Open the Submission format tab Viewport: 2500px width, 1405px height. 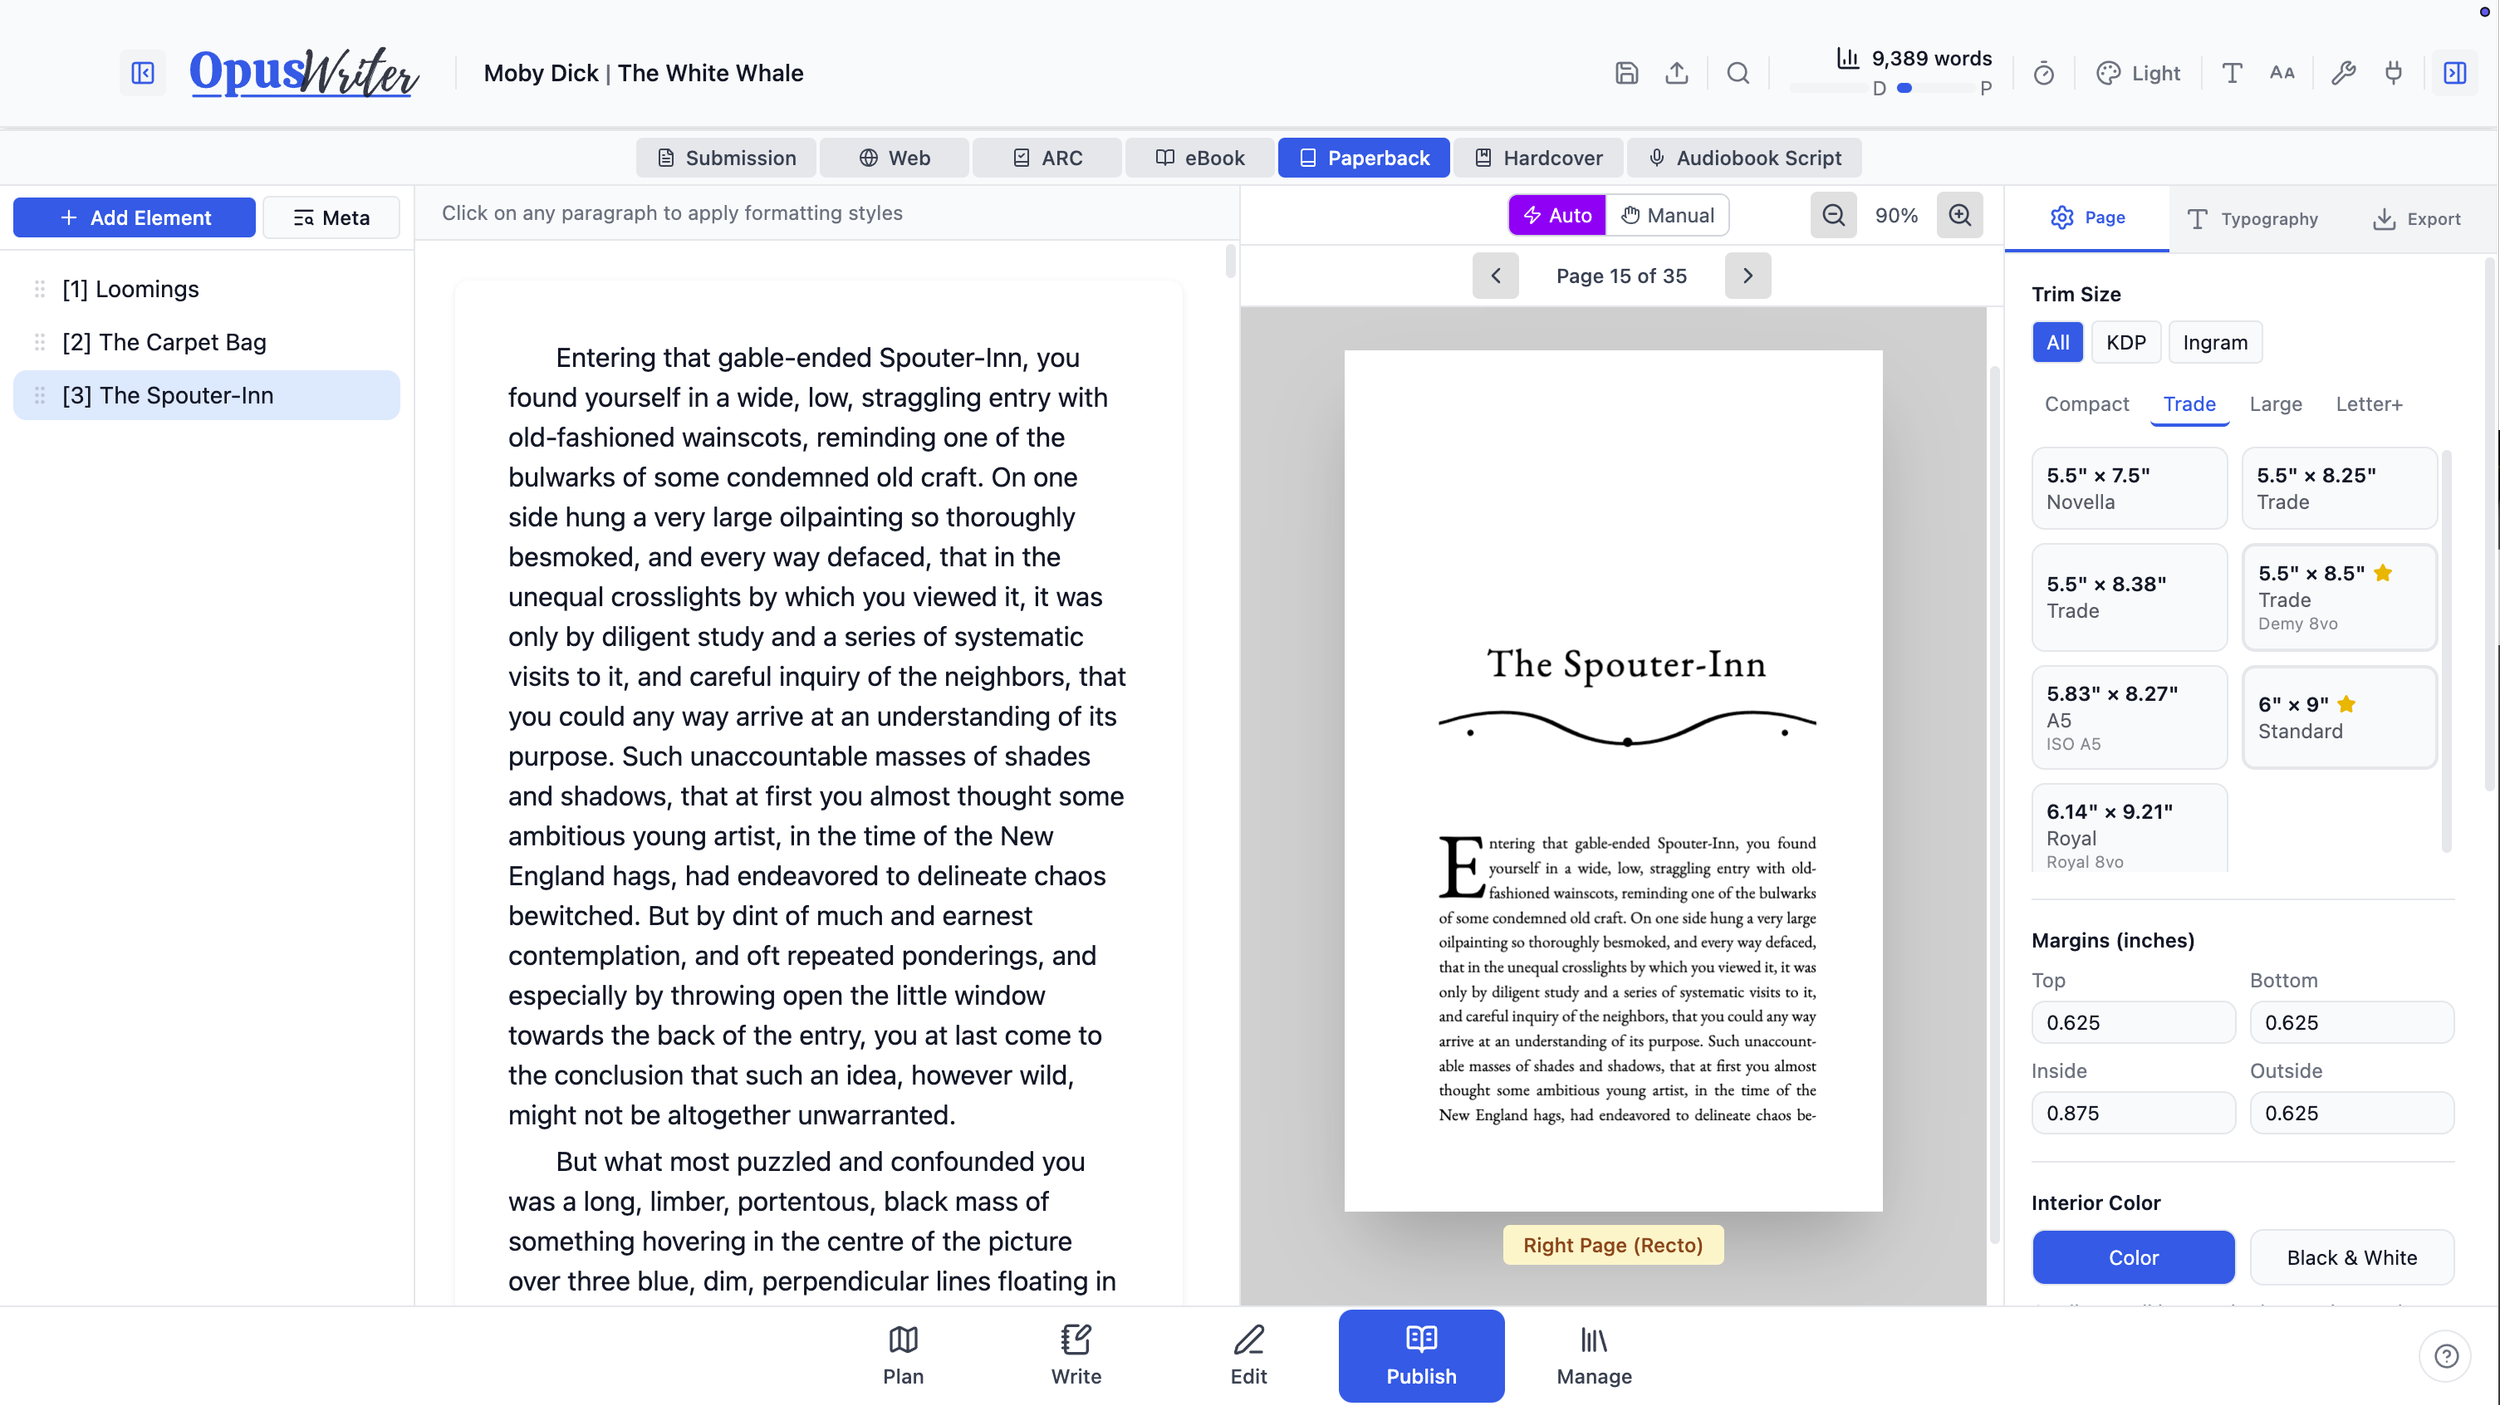[726, 158]
